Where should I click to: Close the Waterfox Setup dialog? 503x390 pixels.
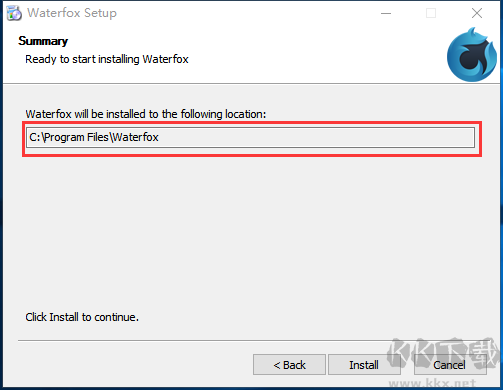(477, 13)
